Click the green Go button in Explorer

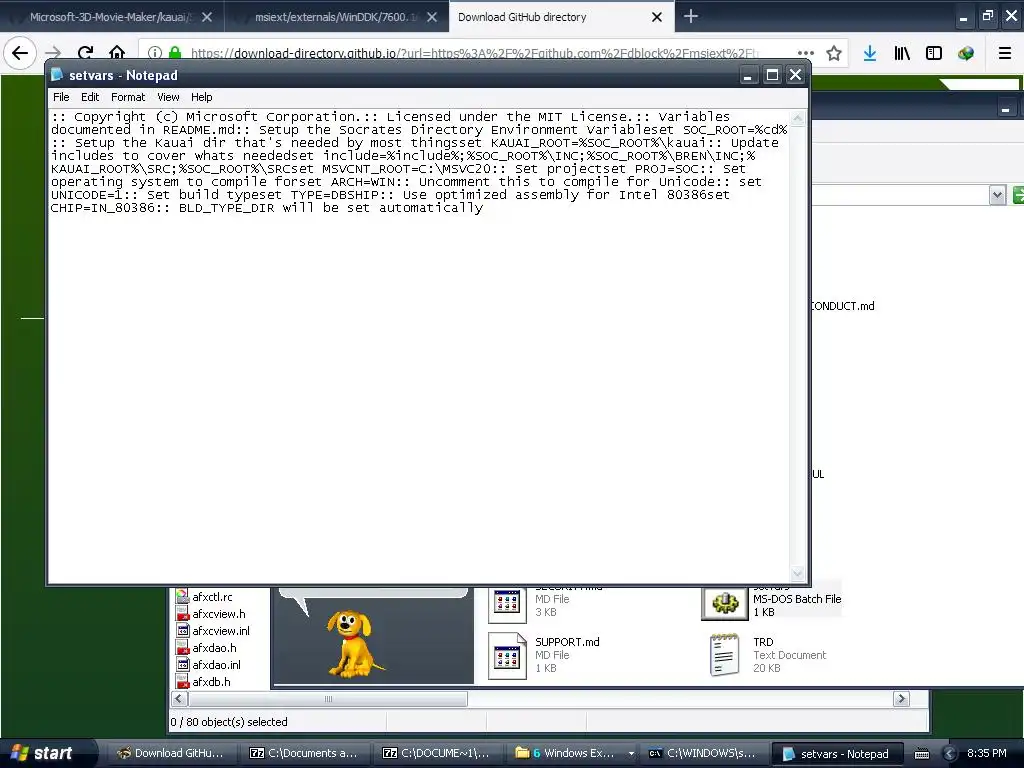1017,195
